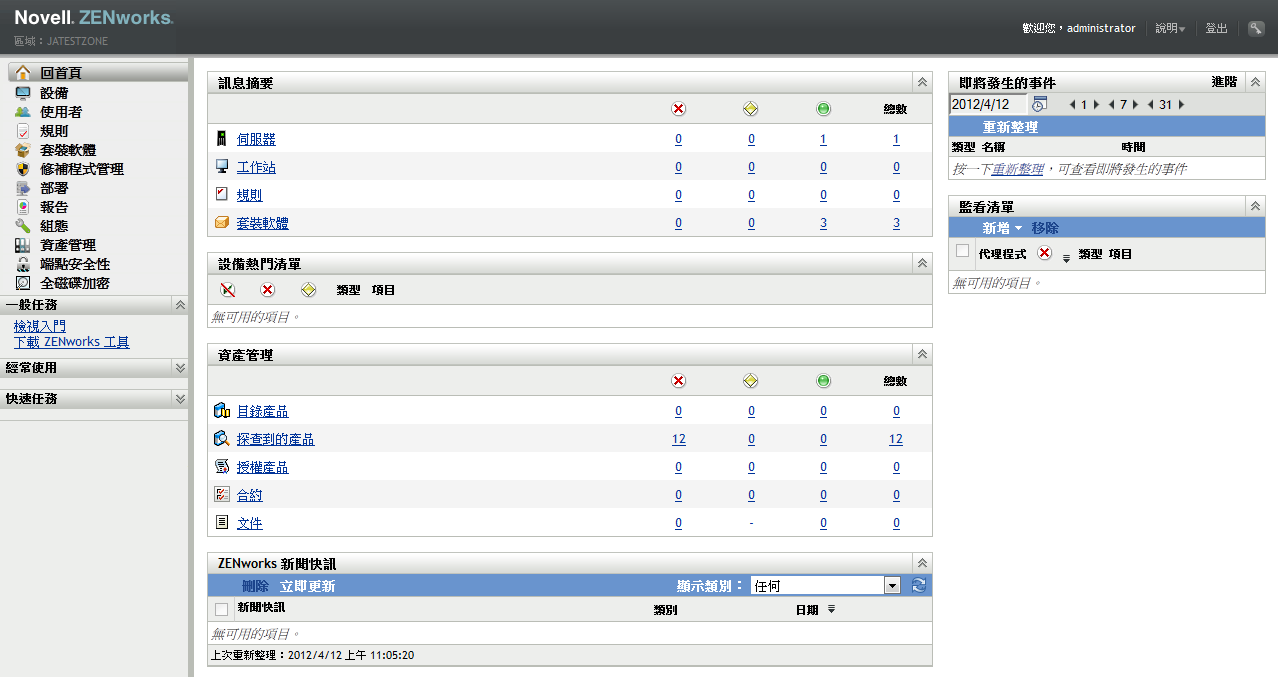Open 套裝軟體 bundles in sidebar
Image resolution: width=1278 pixels, height=677 pixels.
point(68,150)
